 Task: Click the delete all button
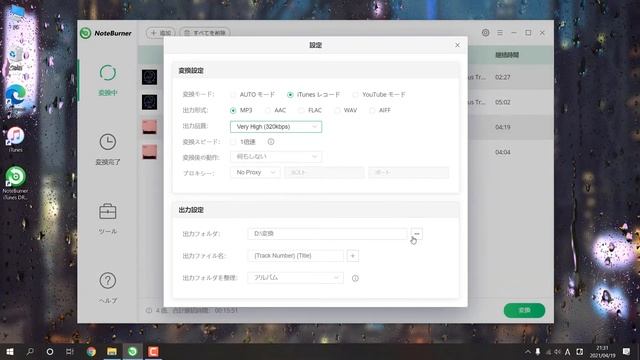tap(205, 33)
